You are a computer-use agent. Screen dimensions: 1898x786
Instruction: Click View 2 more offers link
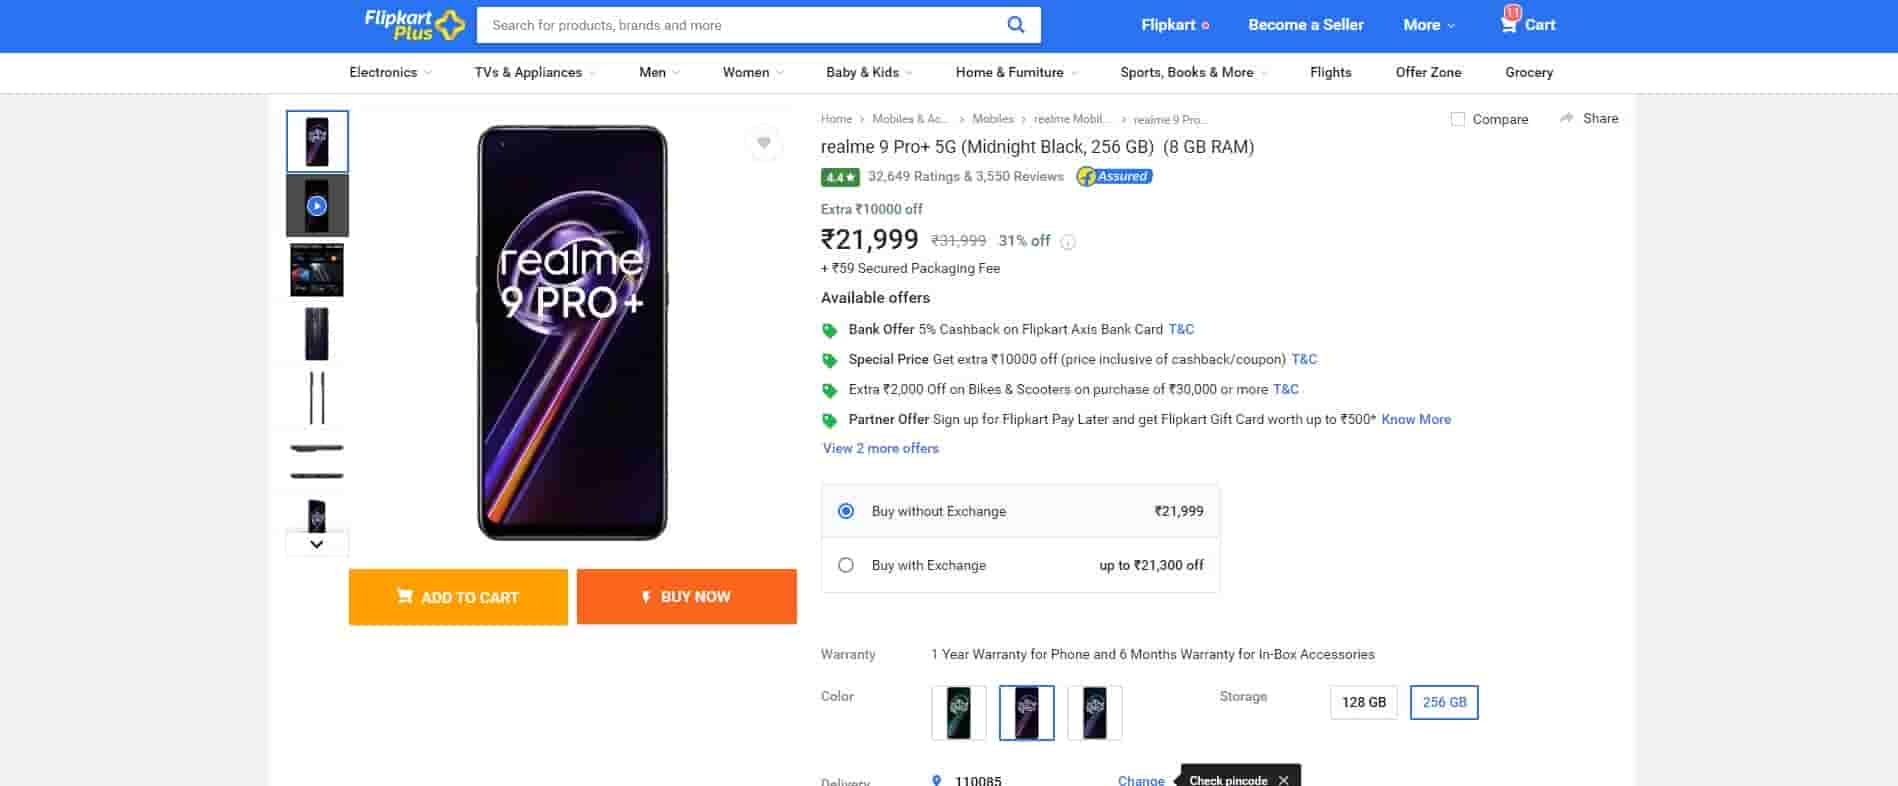[880, 448]
